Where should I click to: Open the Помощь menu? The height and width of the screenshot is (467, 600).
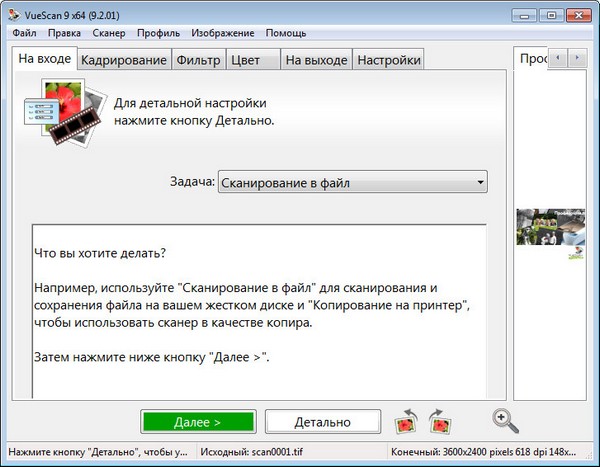[x=287, y=33]
